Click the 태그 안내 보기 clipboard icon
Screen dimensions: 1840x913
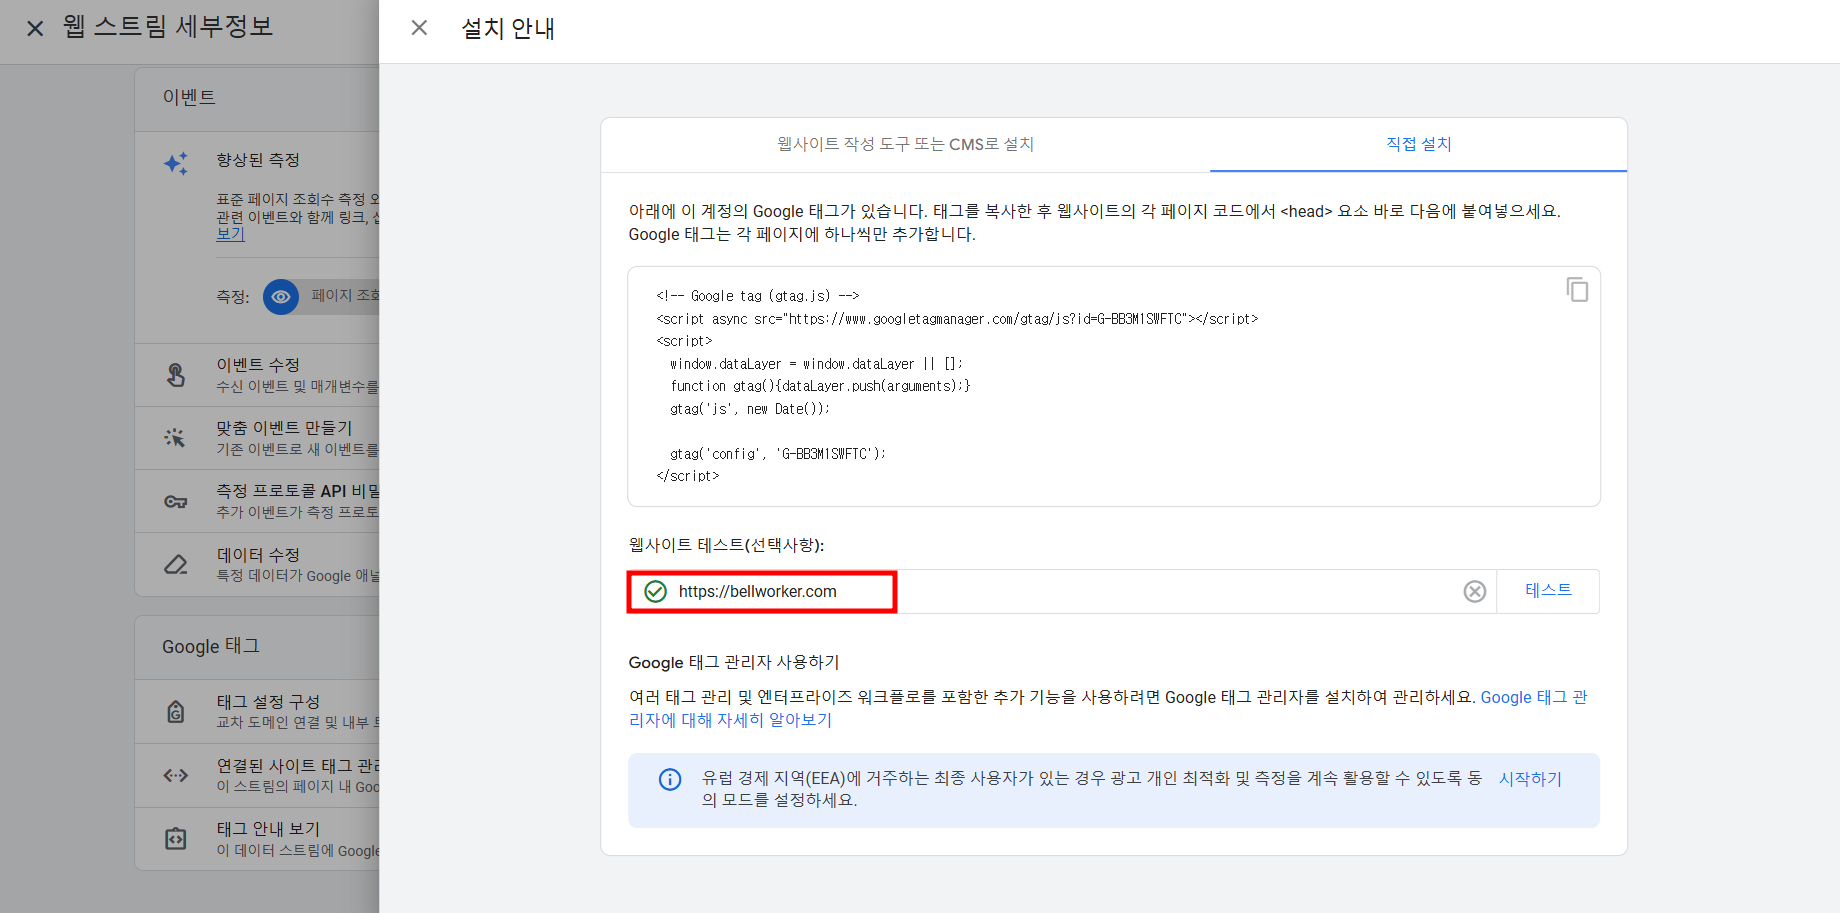[x=176, y=838]
